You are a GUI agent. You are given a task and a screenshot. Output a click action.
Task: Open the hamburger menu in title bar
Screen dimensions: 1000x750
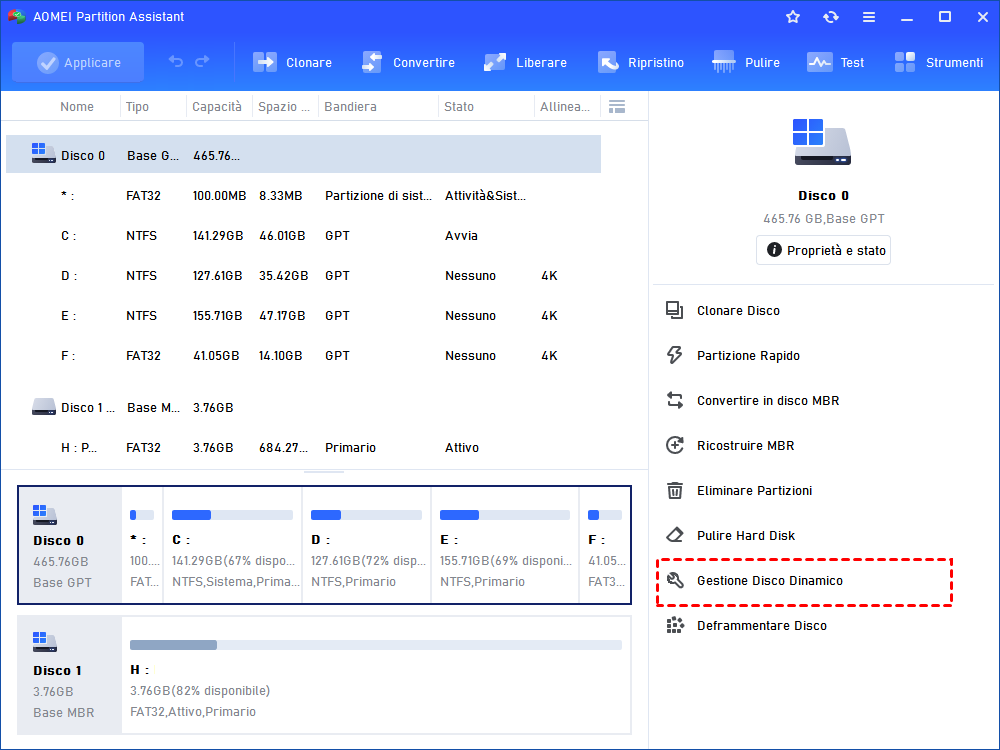869,17
